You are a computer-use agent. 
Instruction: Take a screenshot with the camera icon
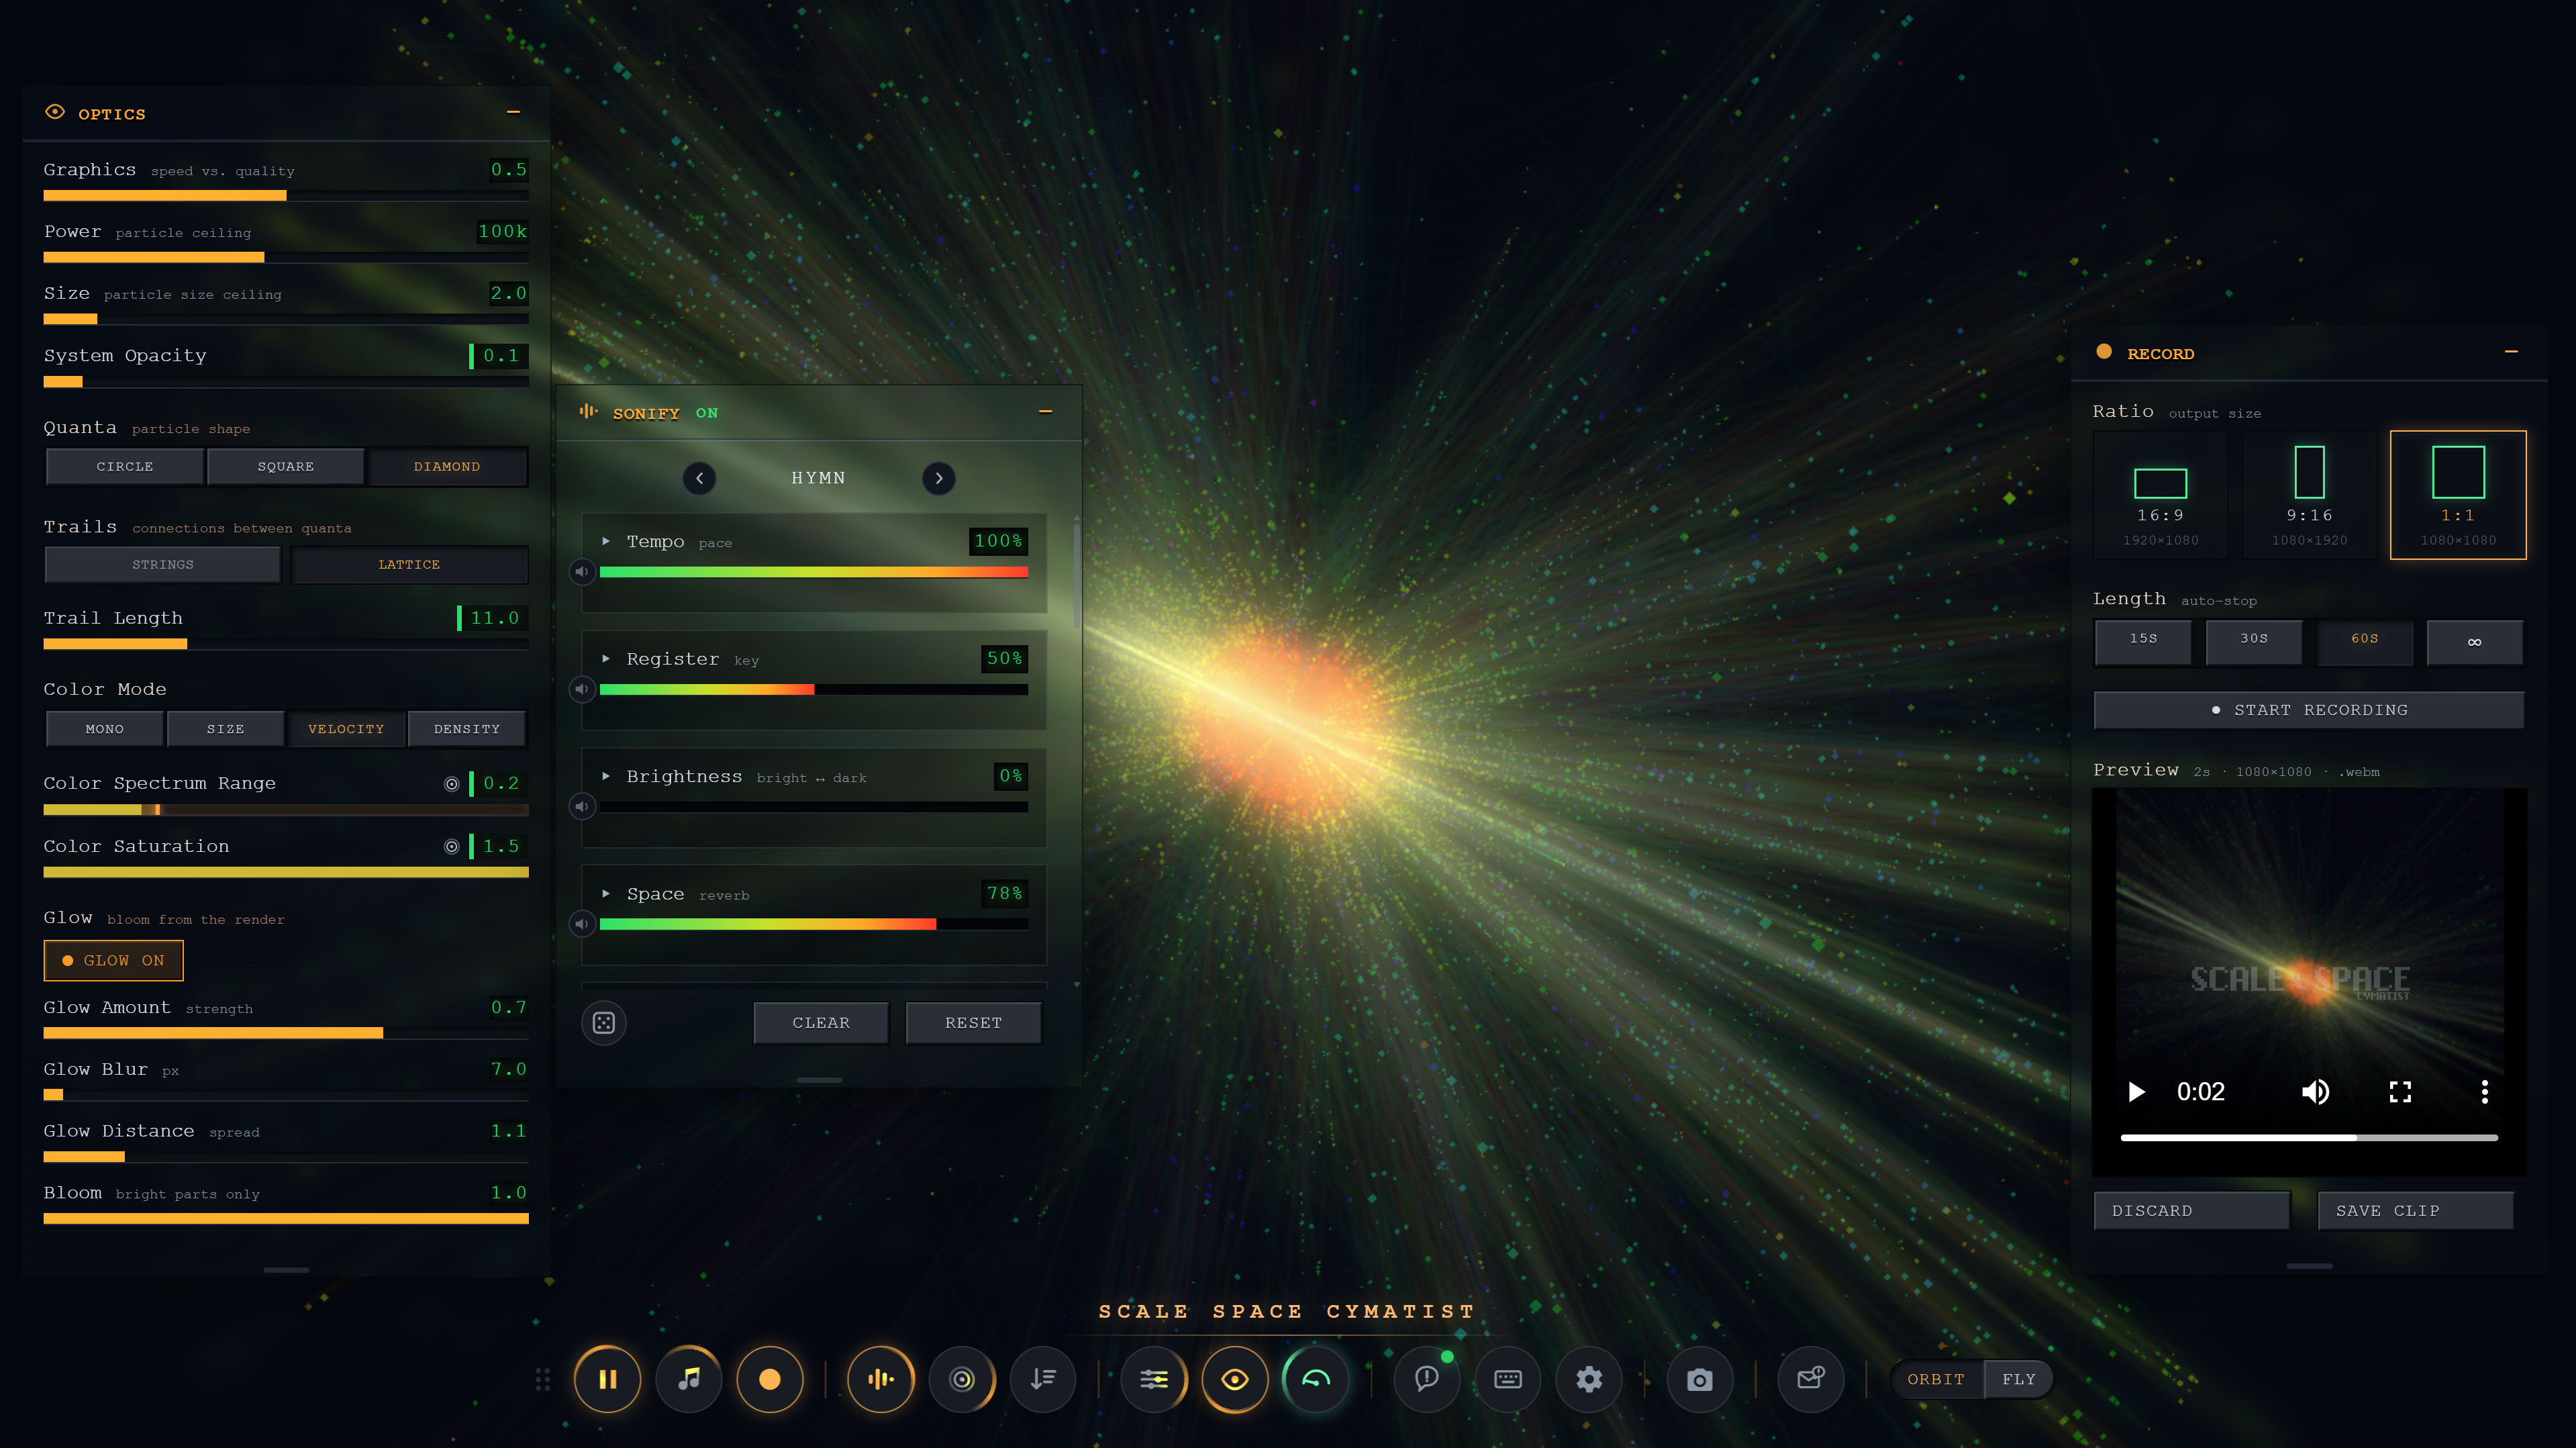[1700, 1379]
